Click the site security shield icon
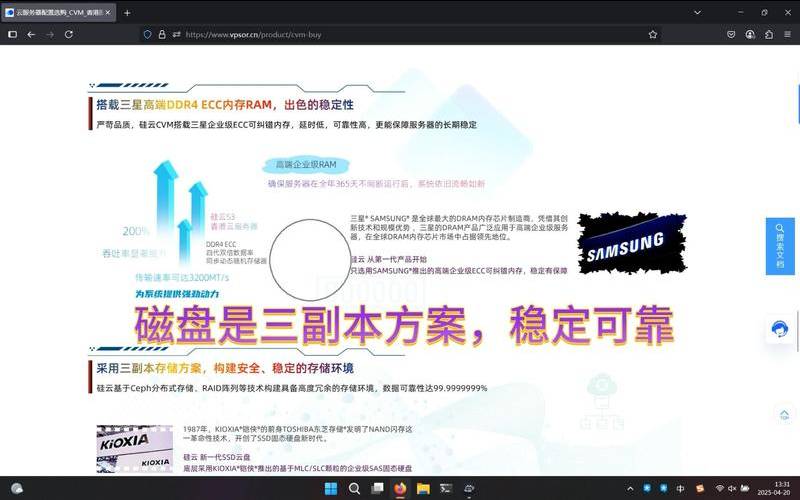 pos(148,34)
